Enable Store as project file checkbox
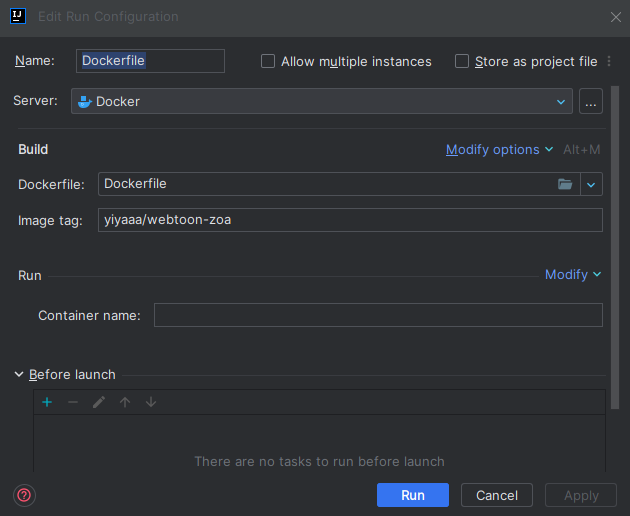Image resolution: width=630 pixels, height=516 pixels. (x=462, y=61)
